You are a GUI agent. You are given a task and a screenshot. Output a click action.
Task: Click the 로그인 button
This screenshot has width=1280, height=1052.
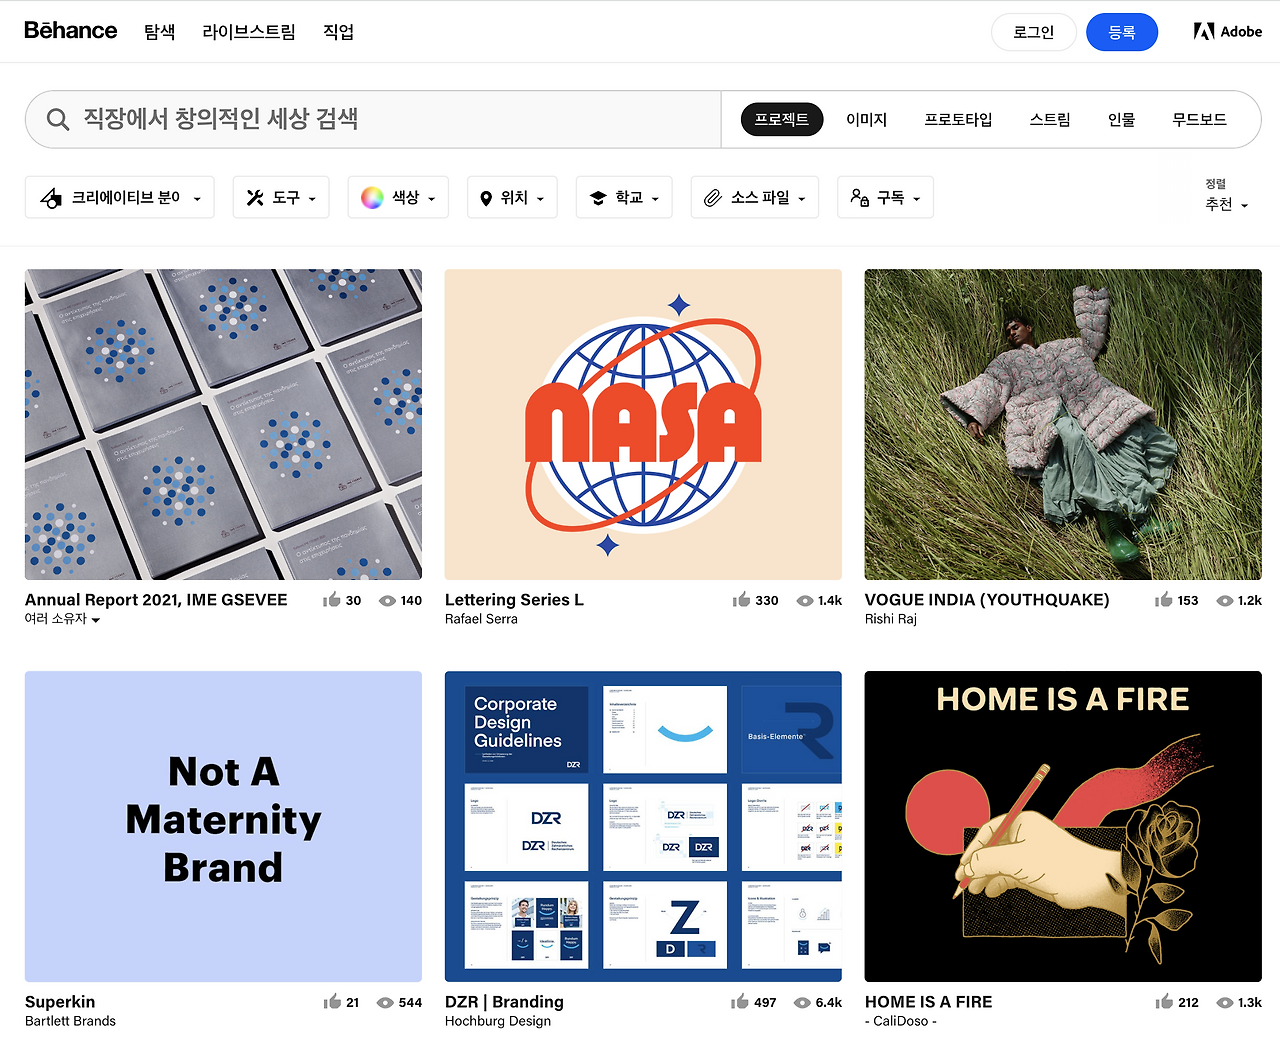(x=1034, y=32)
